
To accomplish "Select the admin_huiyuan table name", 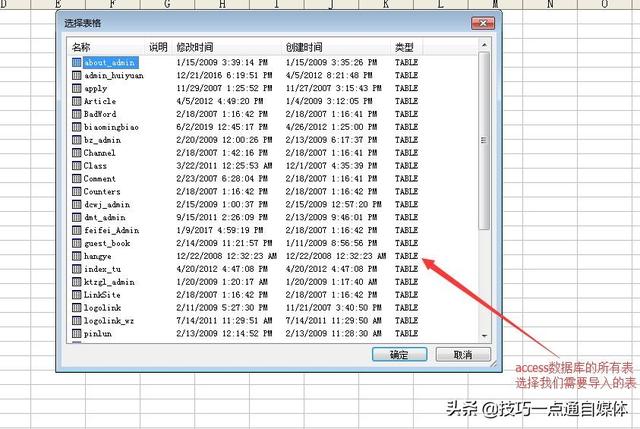I will click(114, 76).
